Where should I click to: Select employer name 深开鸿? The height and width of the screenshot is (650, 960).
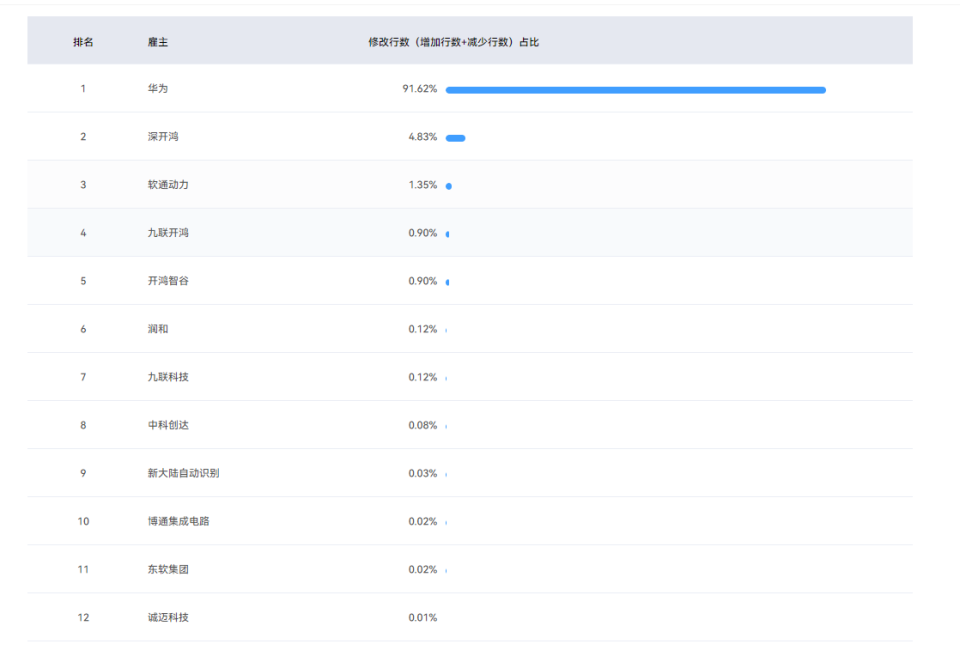pos(163,136)
